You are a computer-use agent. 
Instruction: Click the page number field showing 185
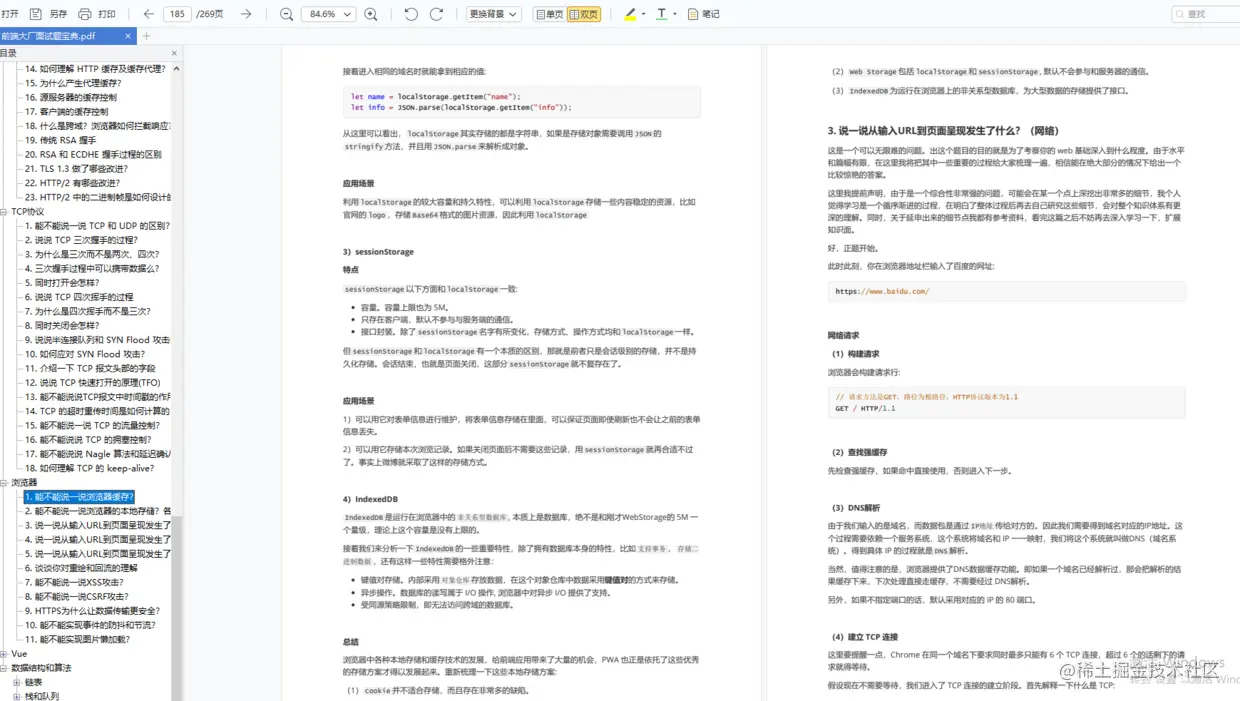(178, 14)
